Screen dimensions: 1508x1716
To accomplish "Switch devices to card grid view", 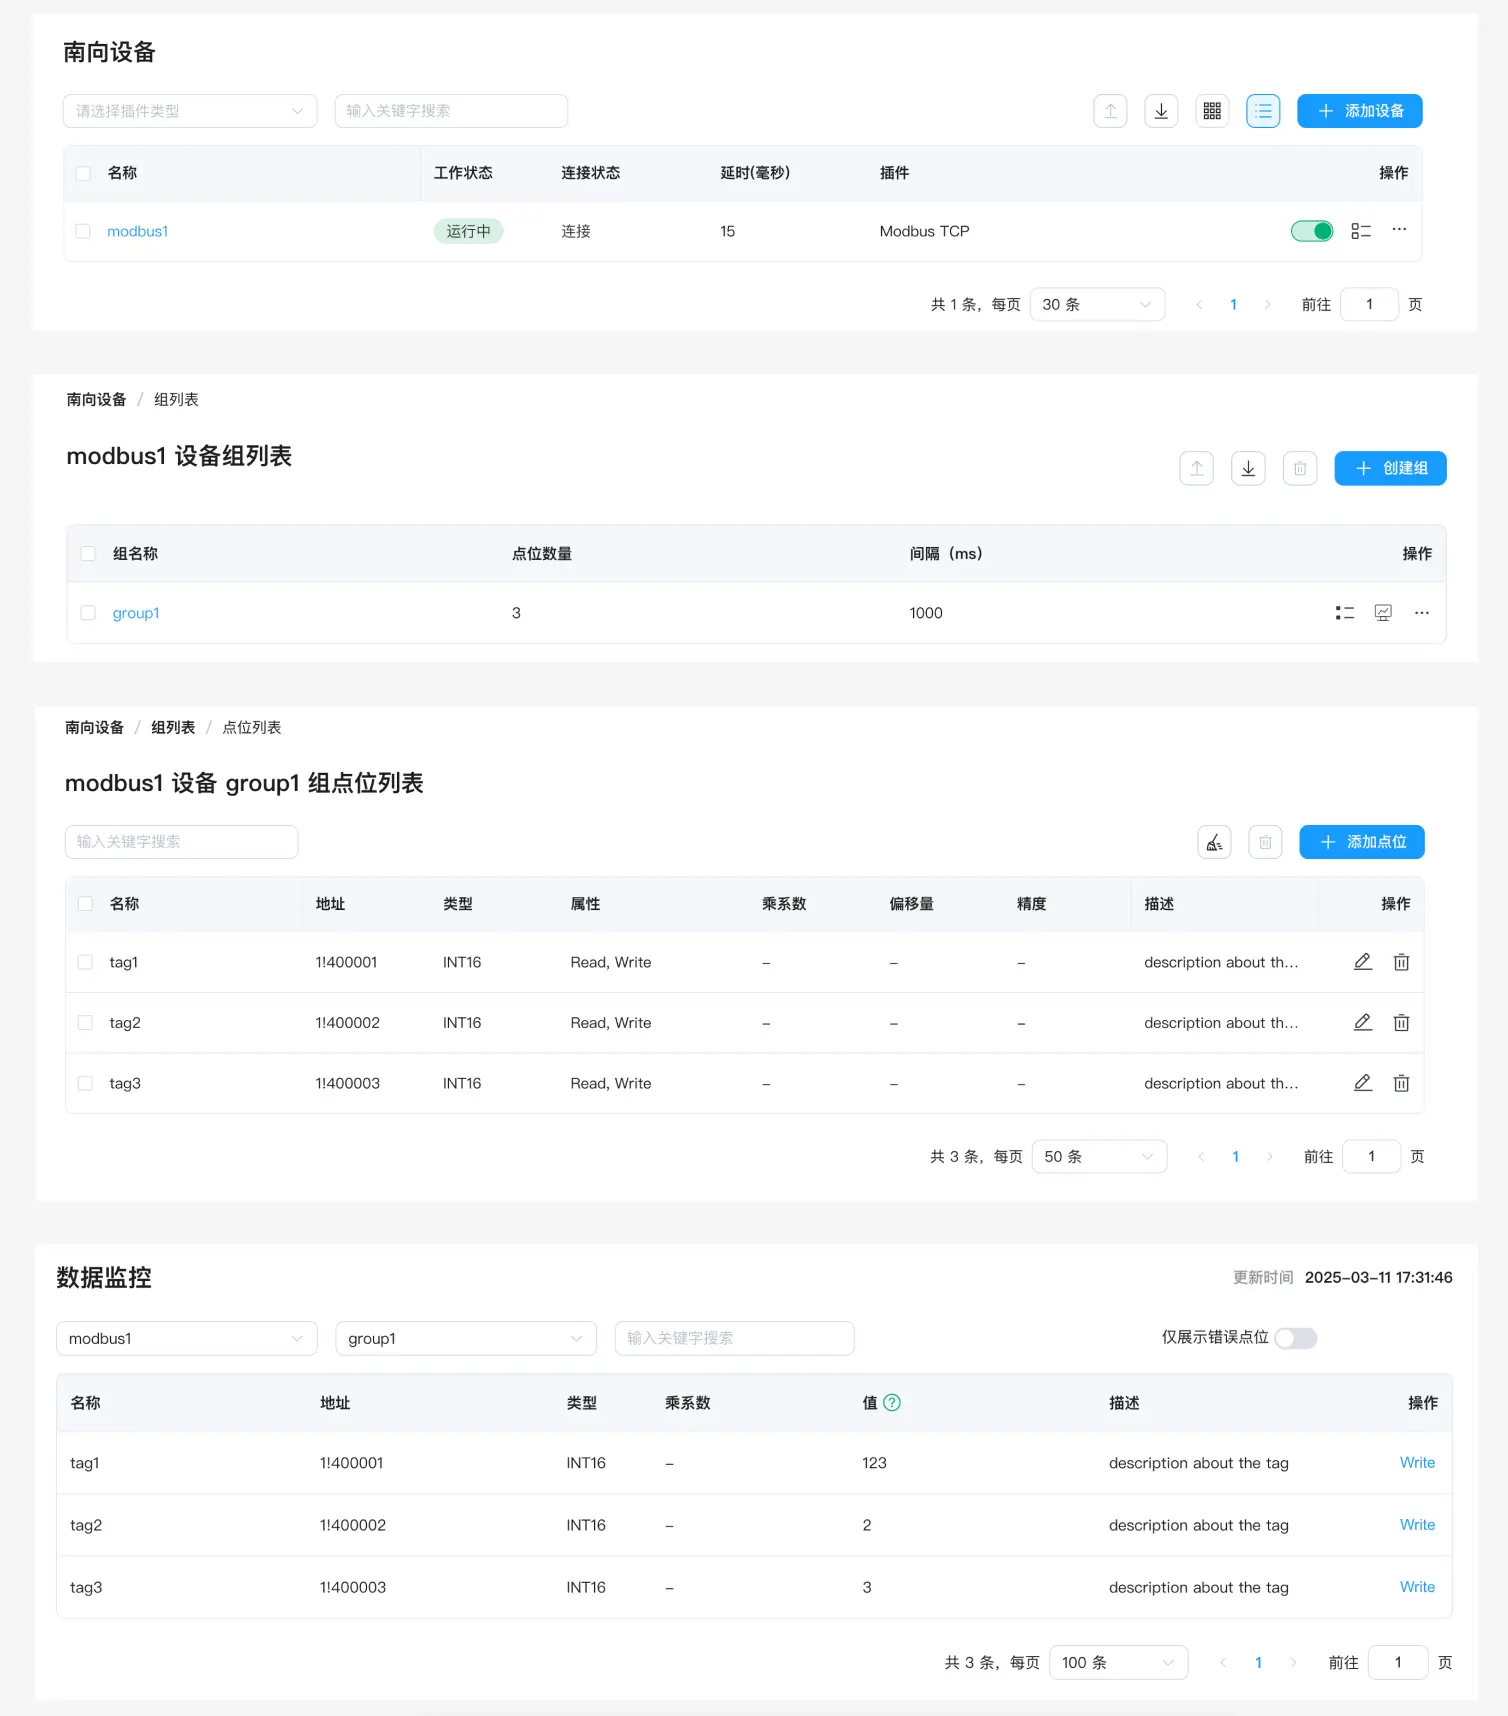I will pyautogui.click(x=1212, y=111).
